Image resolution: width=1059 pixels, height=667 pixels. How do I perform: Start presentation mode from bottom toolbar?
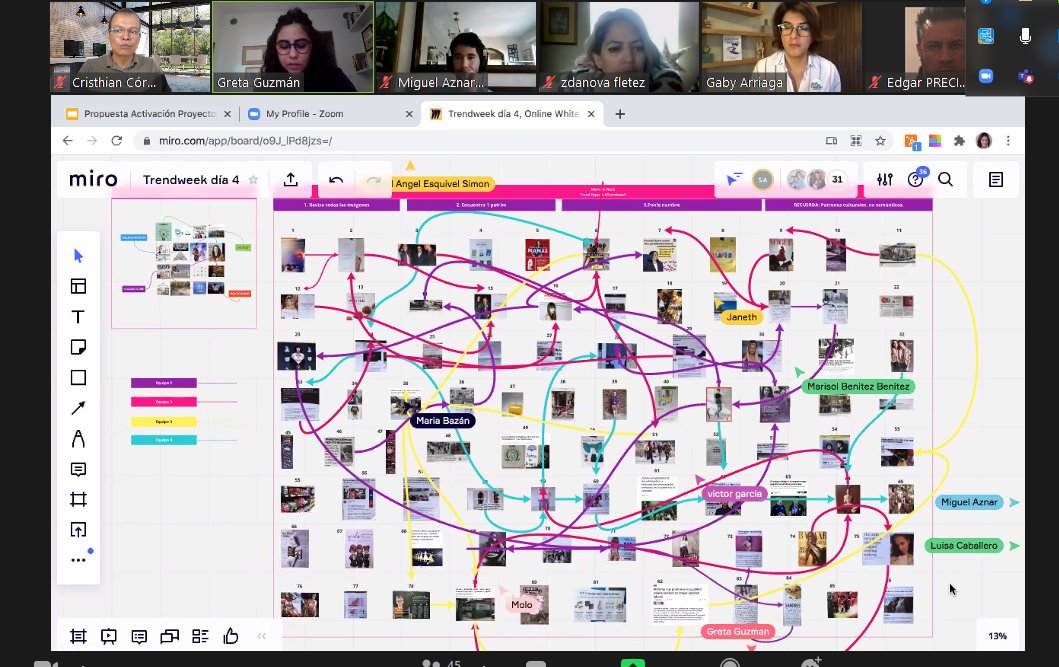(x=108, y=636)
